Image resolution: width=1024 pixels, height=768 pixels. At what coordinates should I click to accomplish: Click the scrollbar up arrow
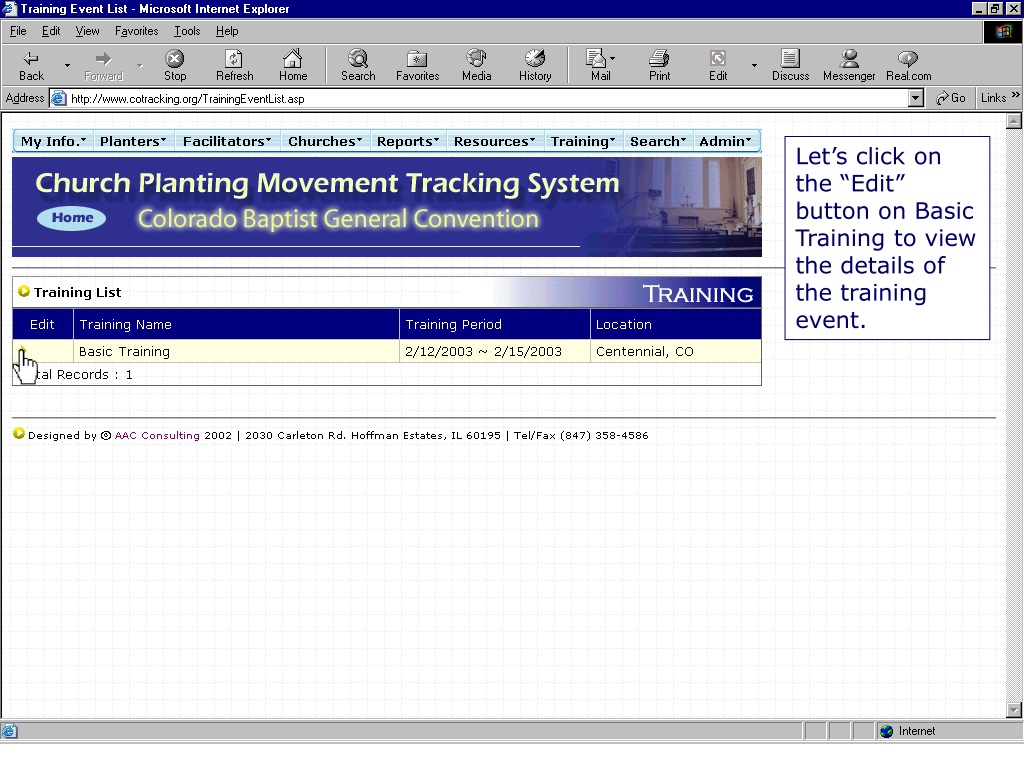pyautogui.click(x=1014, y=121)
